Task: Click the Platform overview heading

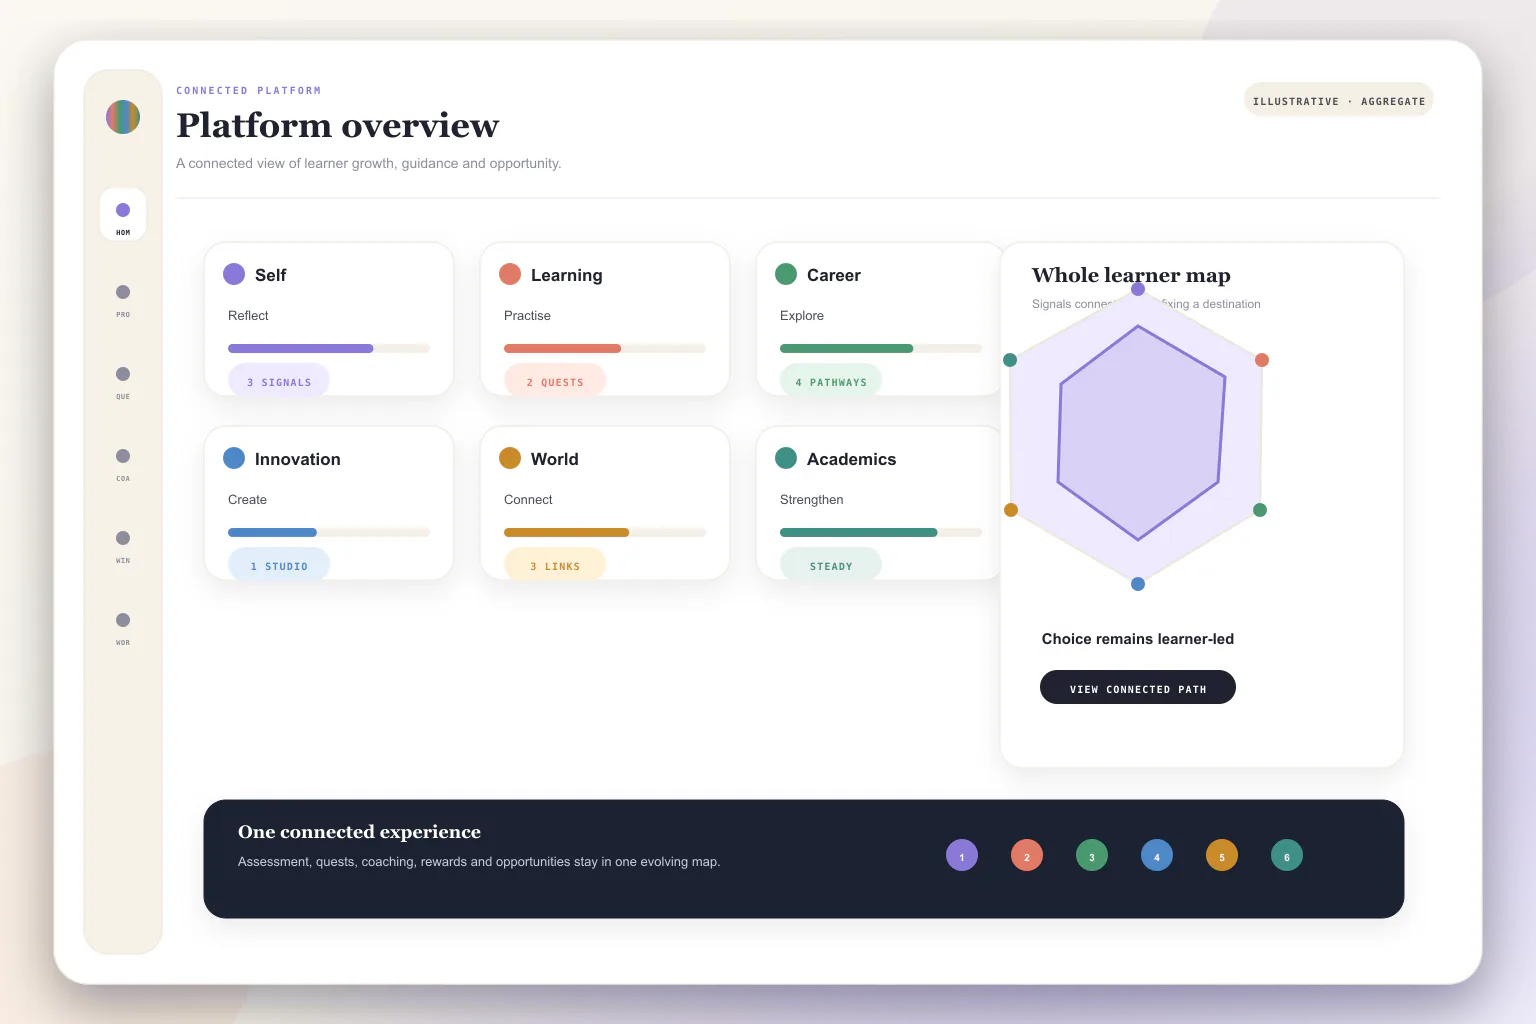Action: [x=338, y=126]
